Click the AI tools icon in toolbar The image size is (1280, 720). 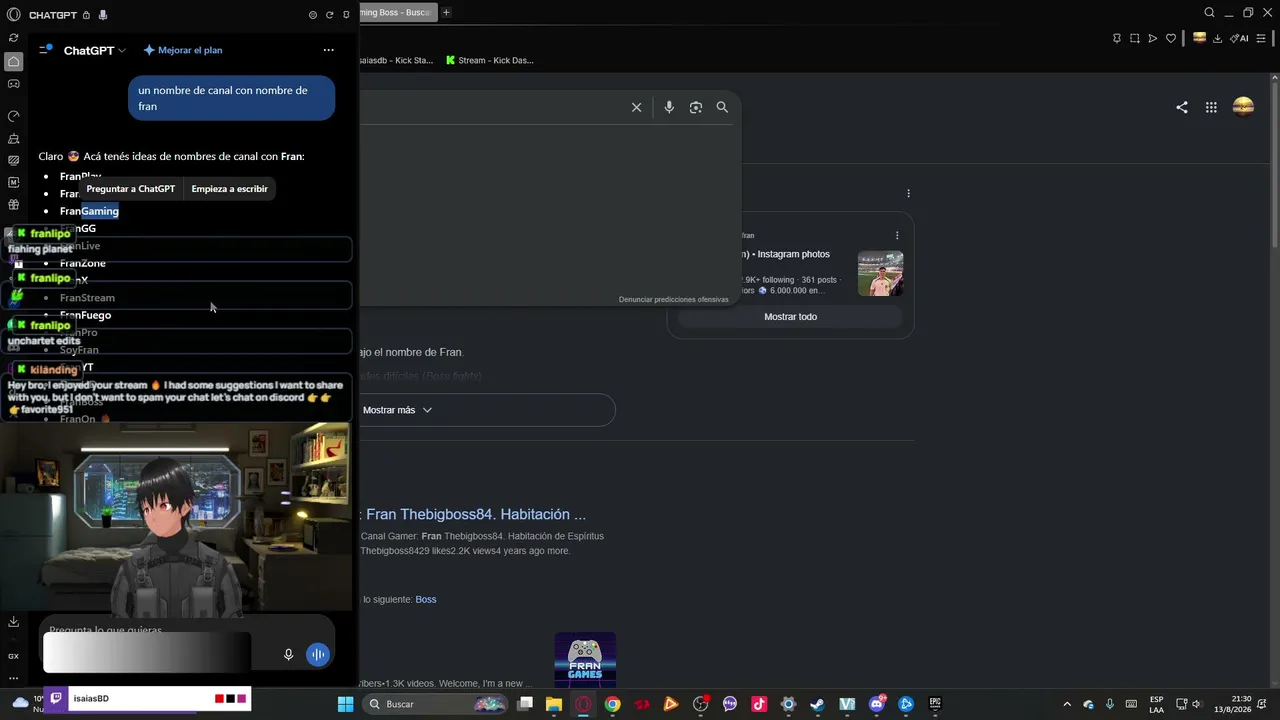tap(1240, 38)
